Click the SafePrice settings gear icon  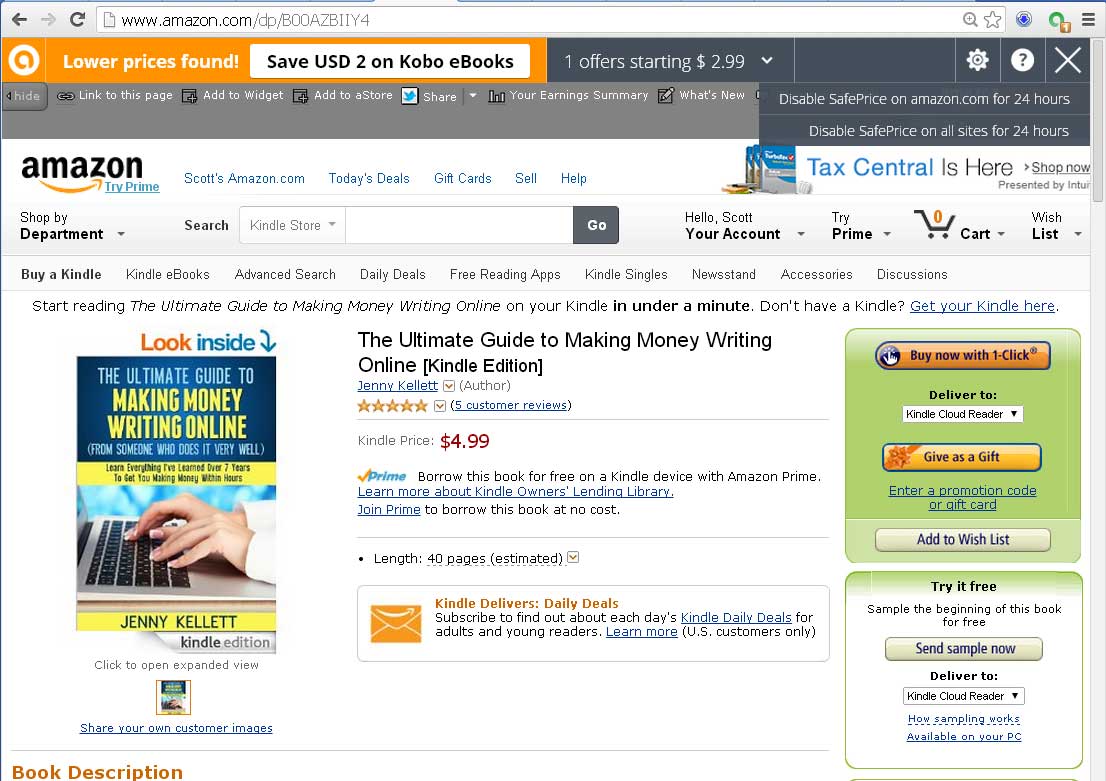pyautogui.click(x=977, y=61)
